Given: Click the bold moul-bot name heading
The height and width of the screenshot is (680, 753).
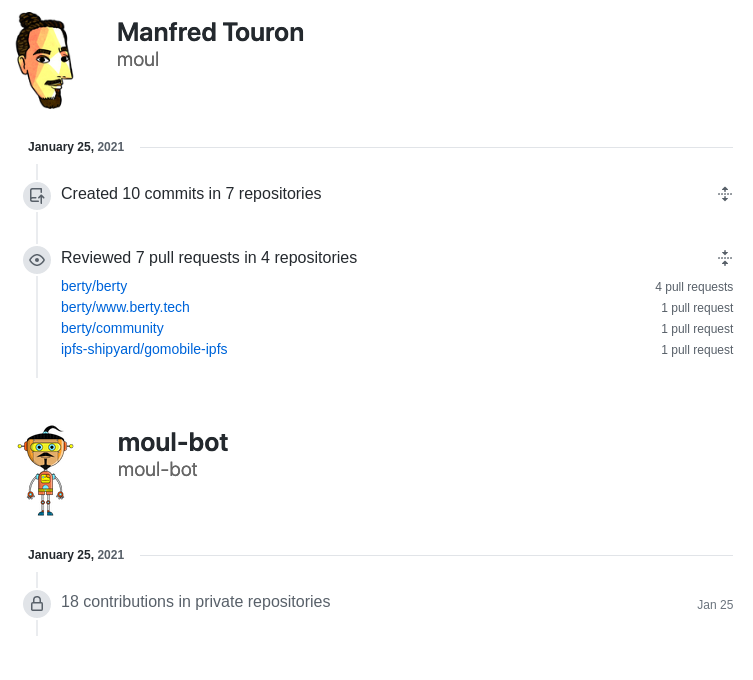Looking at the screenshot, I should [173, 442].
